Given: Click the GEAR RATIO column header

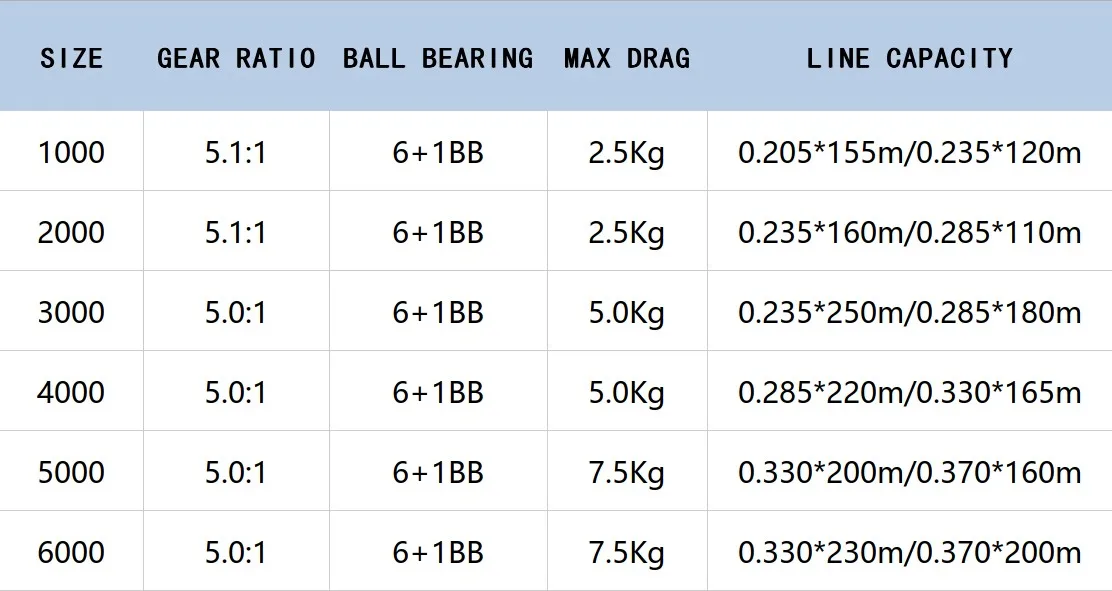Looking at the screenshot, I should tap(236, 58).
